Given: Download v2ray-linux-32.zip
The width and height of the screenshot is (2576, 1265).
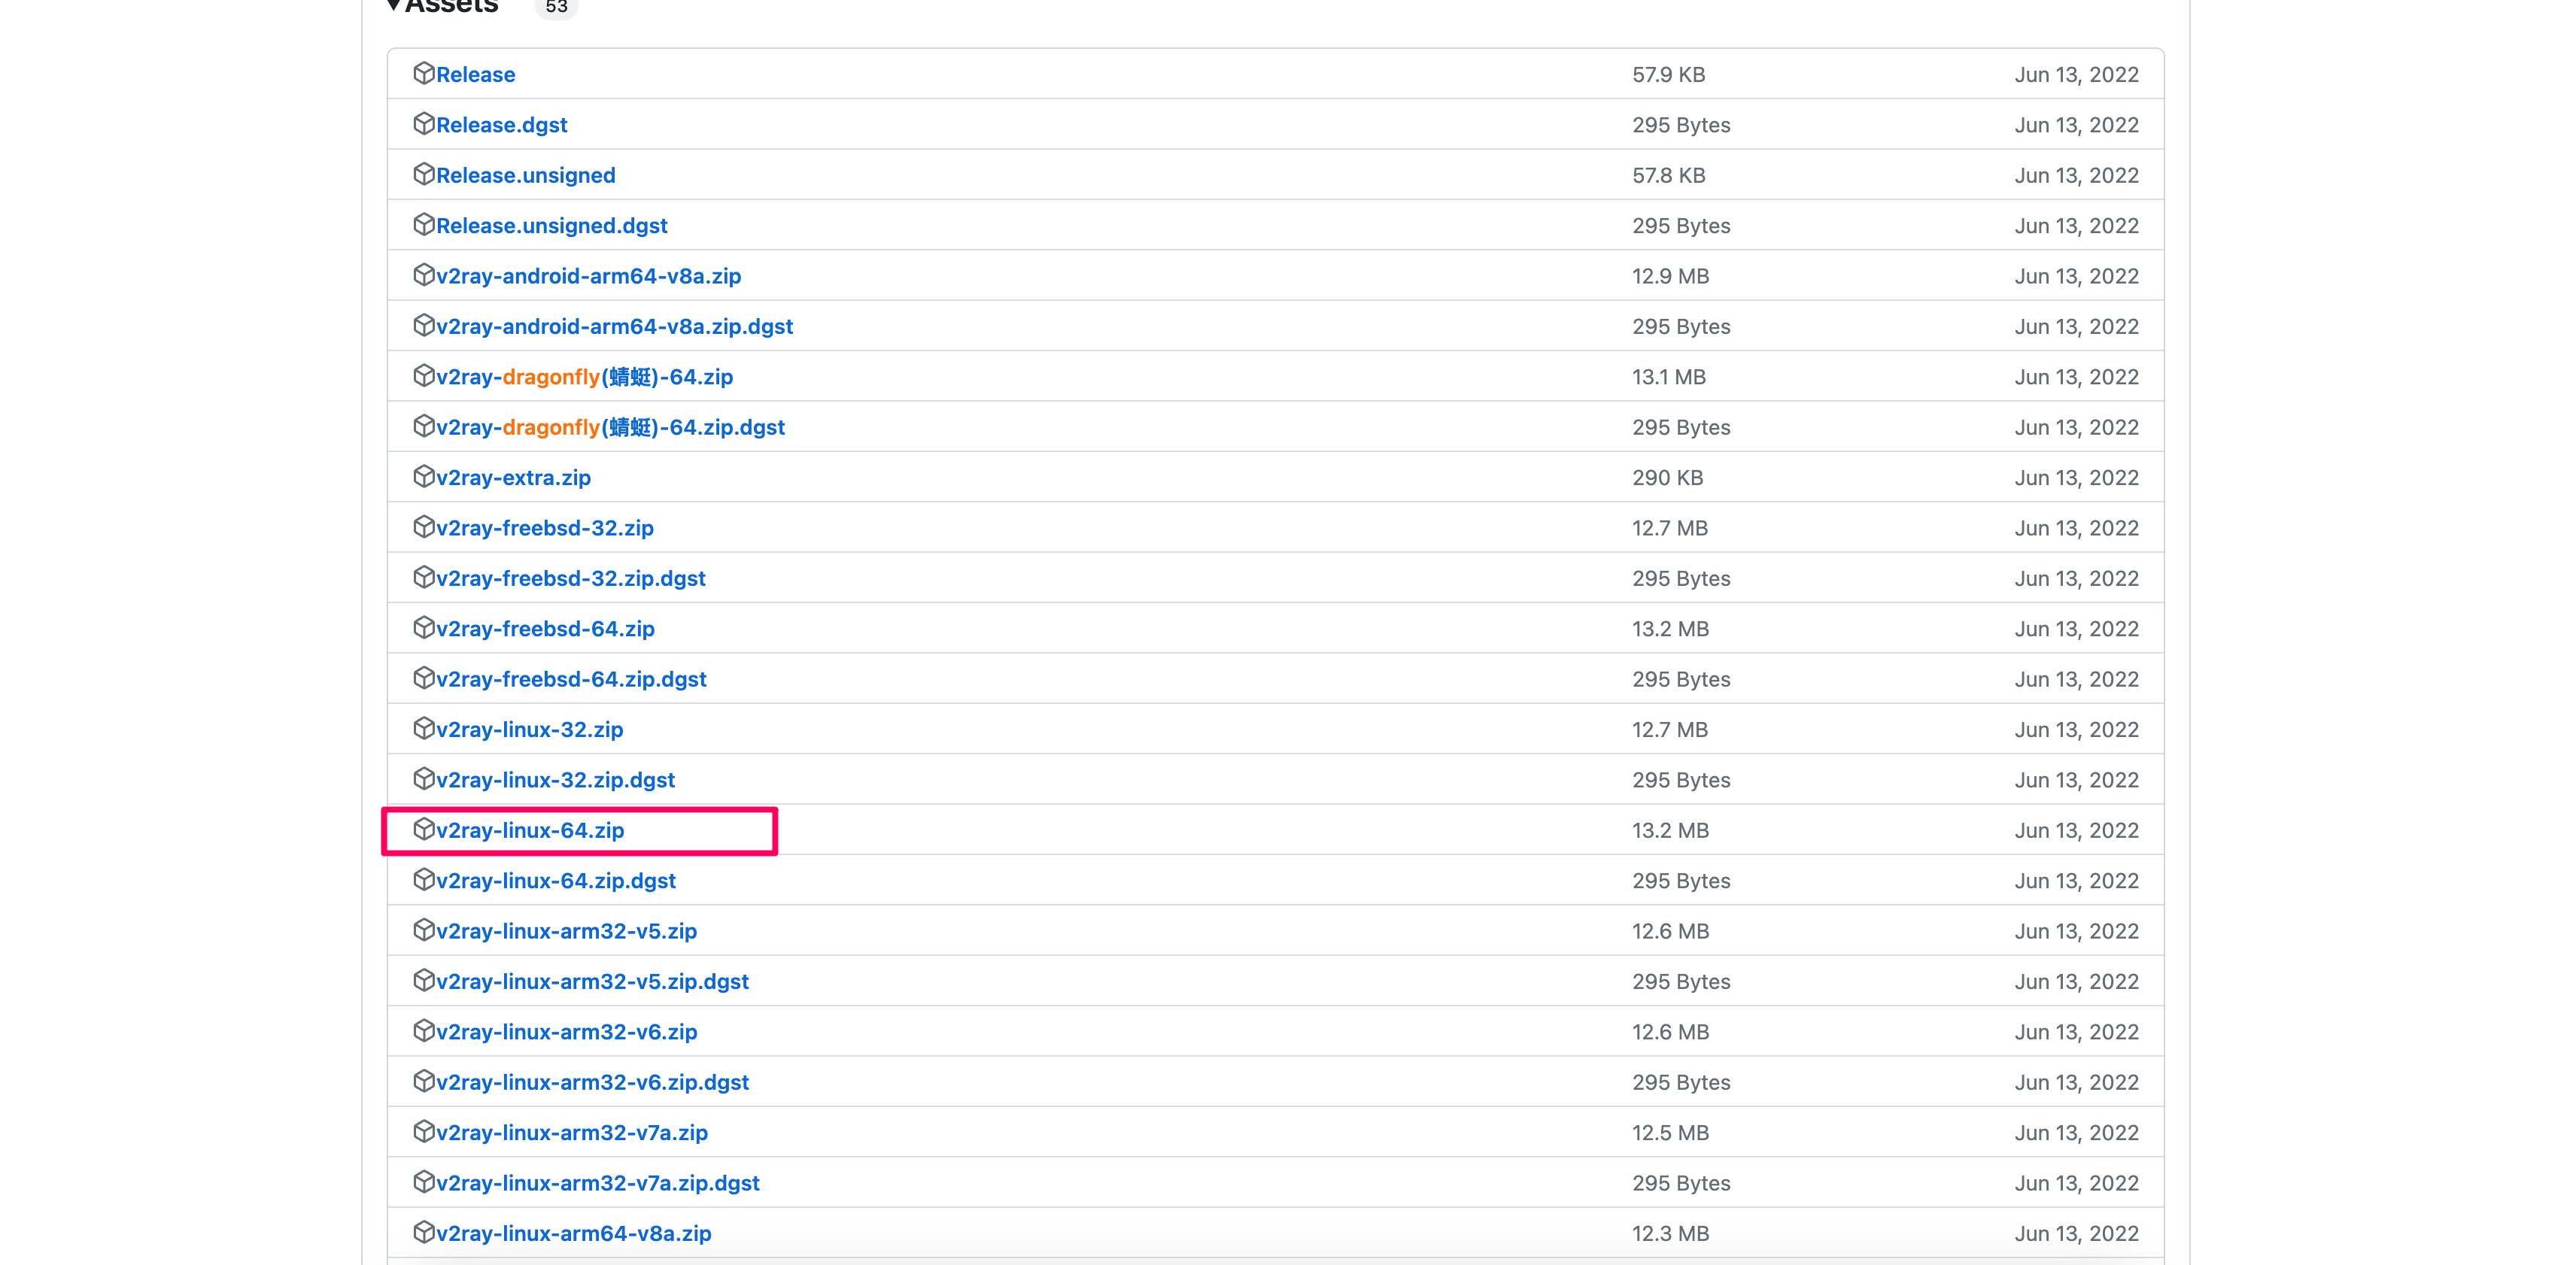Looking at the screenshot, I should pos(529,730).
